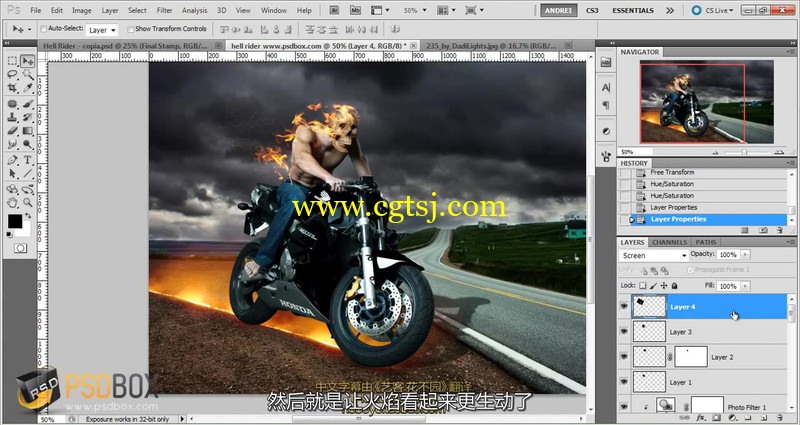Image resolution: width=800 pixels, height=425 pixels.
Task: Hide Layer 2 visibility eye
Action: click(623, 357)
